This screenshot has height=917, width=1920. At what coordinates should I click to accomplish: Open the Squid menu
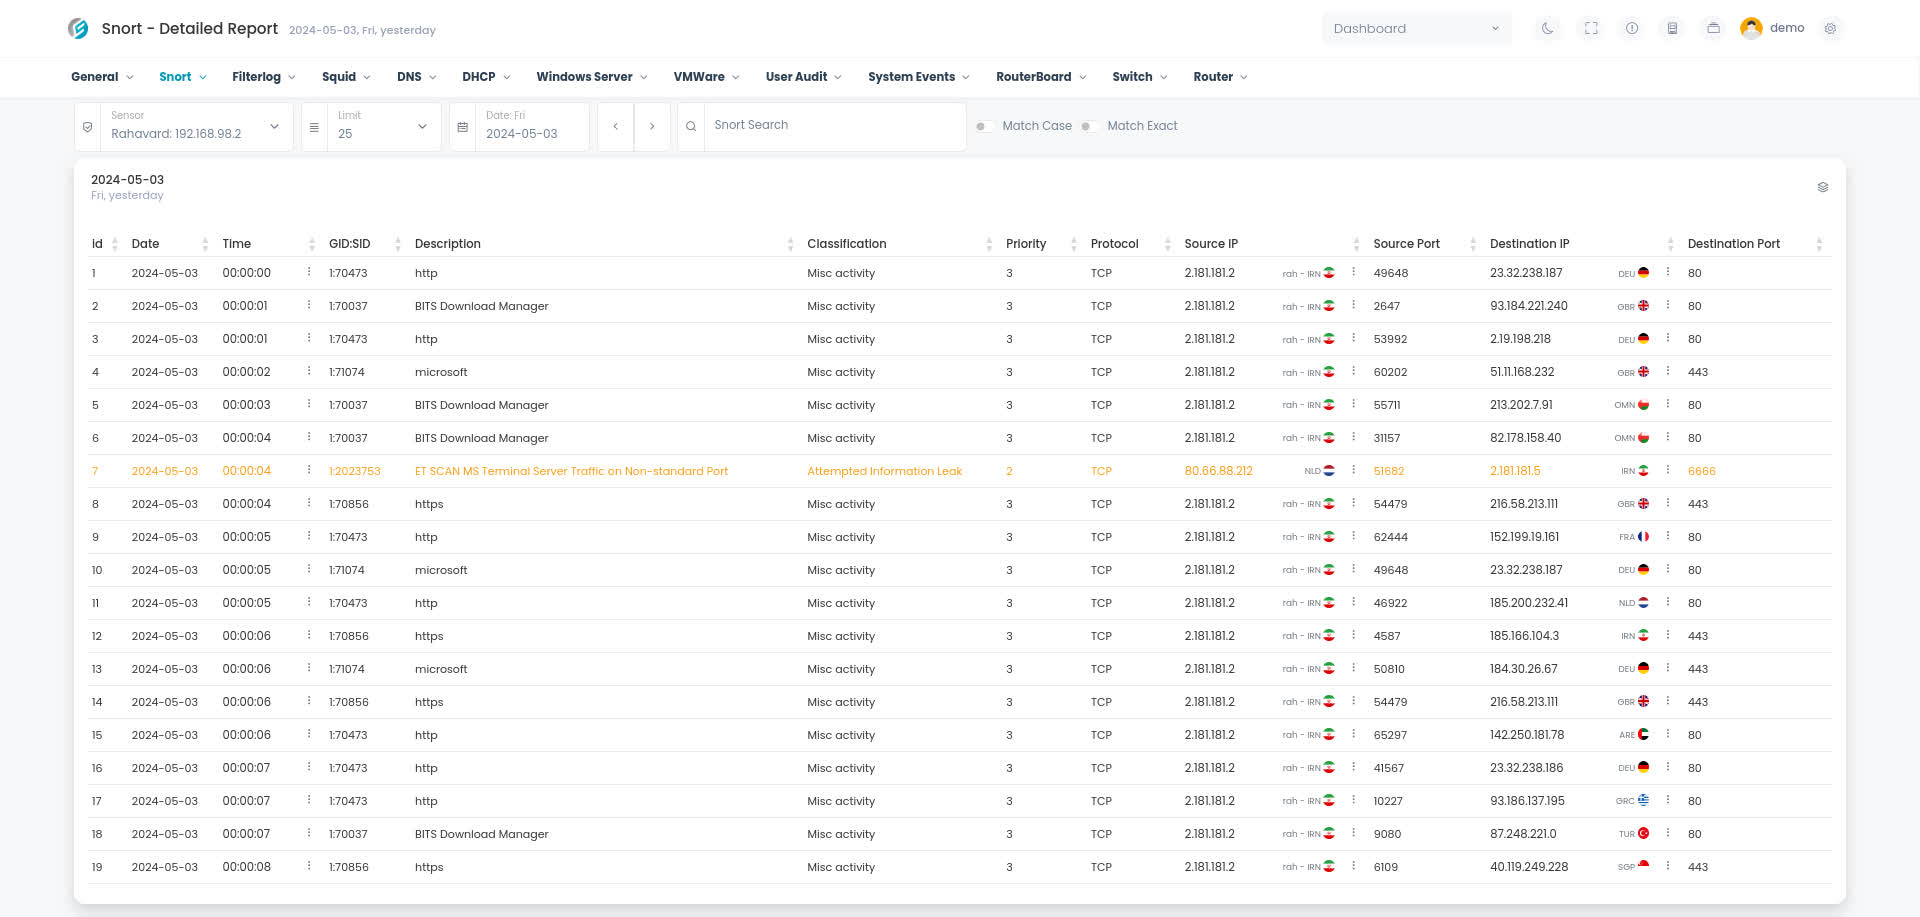tap(346, 77)
